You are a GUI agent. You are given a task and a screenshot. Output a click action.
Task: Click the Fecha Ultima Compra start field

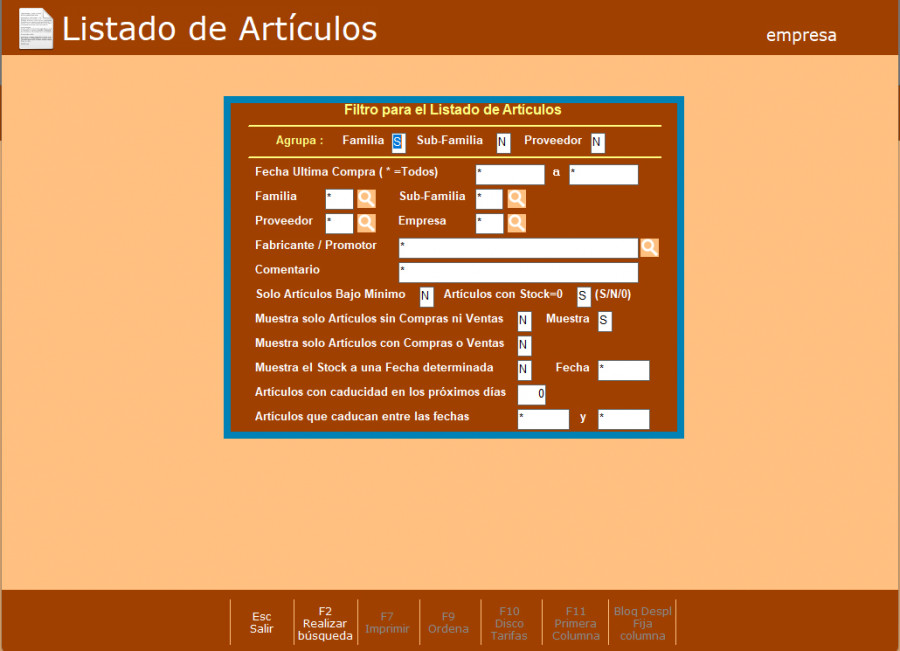pyautogui.click(x=510, y=175)
